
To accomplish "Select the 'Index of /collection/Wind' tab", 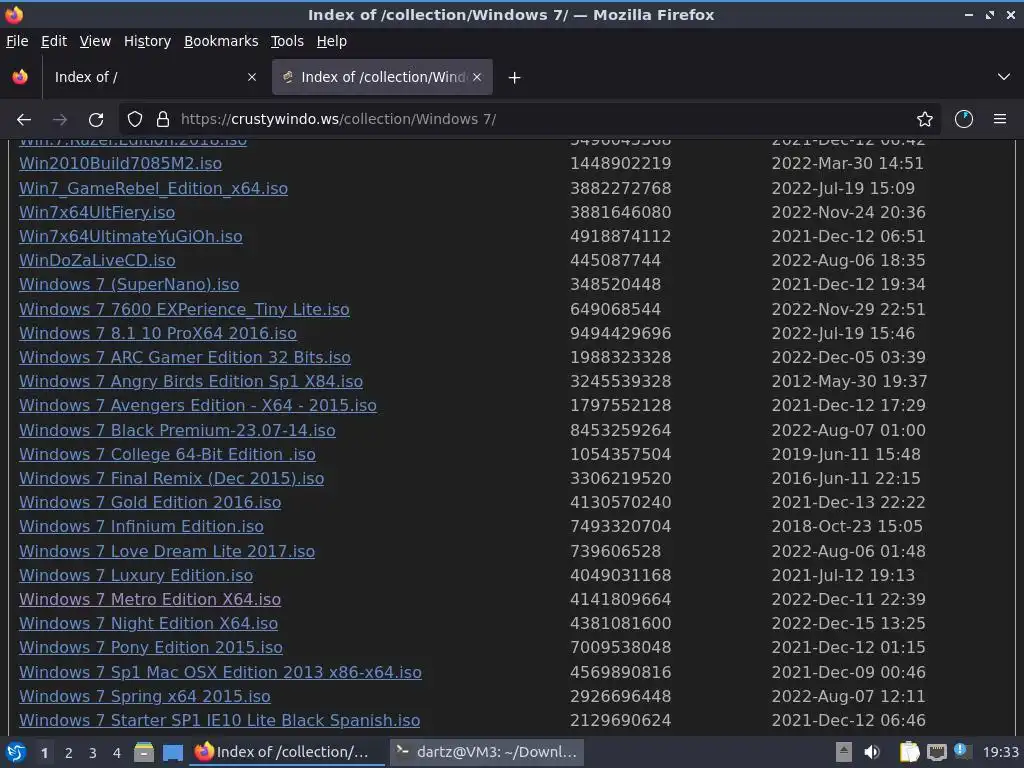I will 382,77.
